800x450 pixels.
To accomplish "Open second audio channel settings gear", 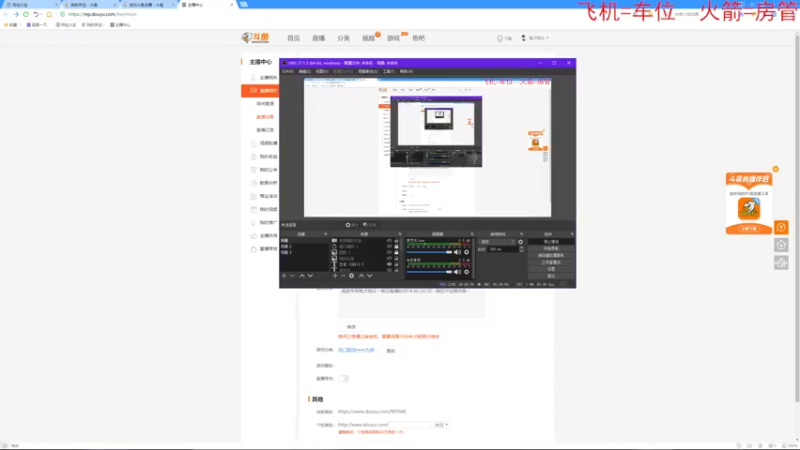I will click(x=467, y=271).
